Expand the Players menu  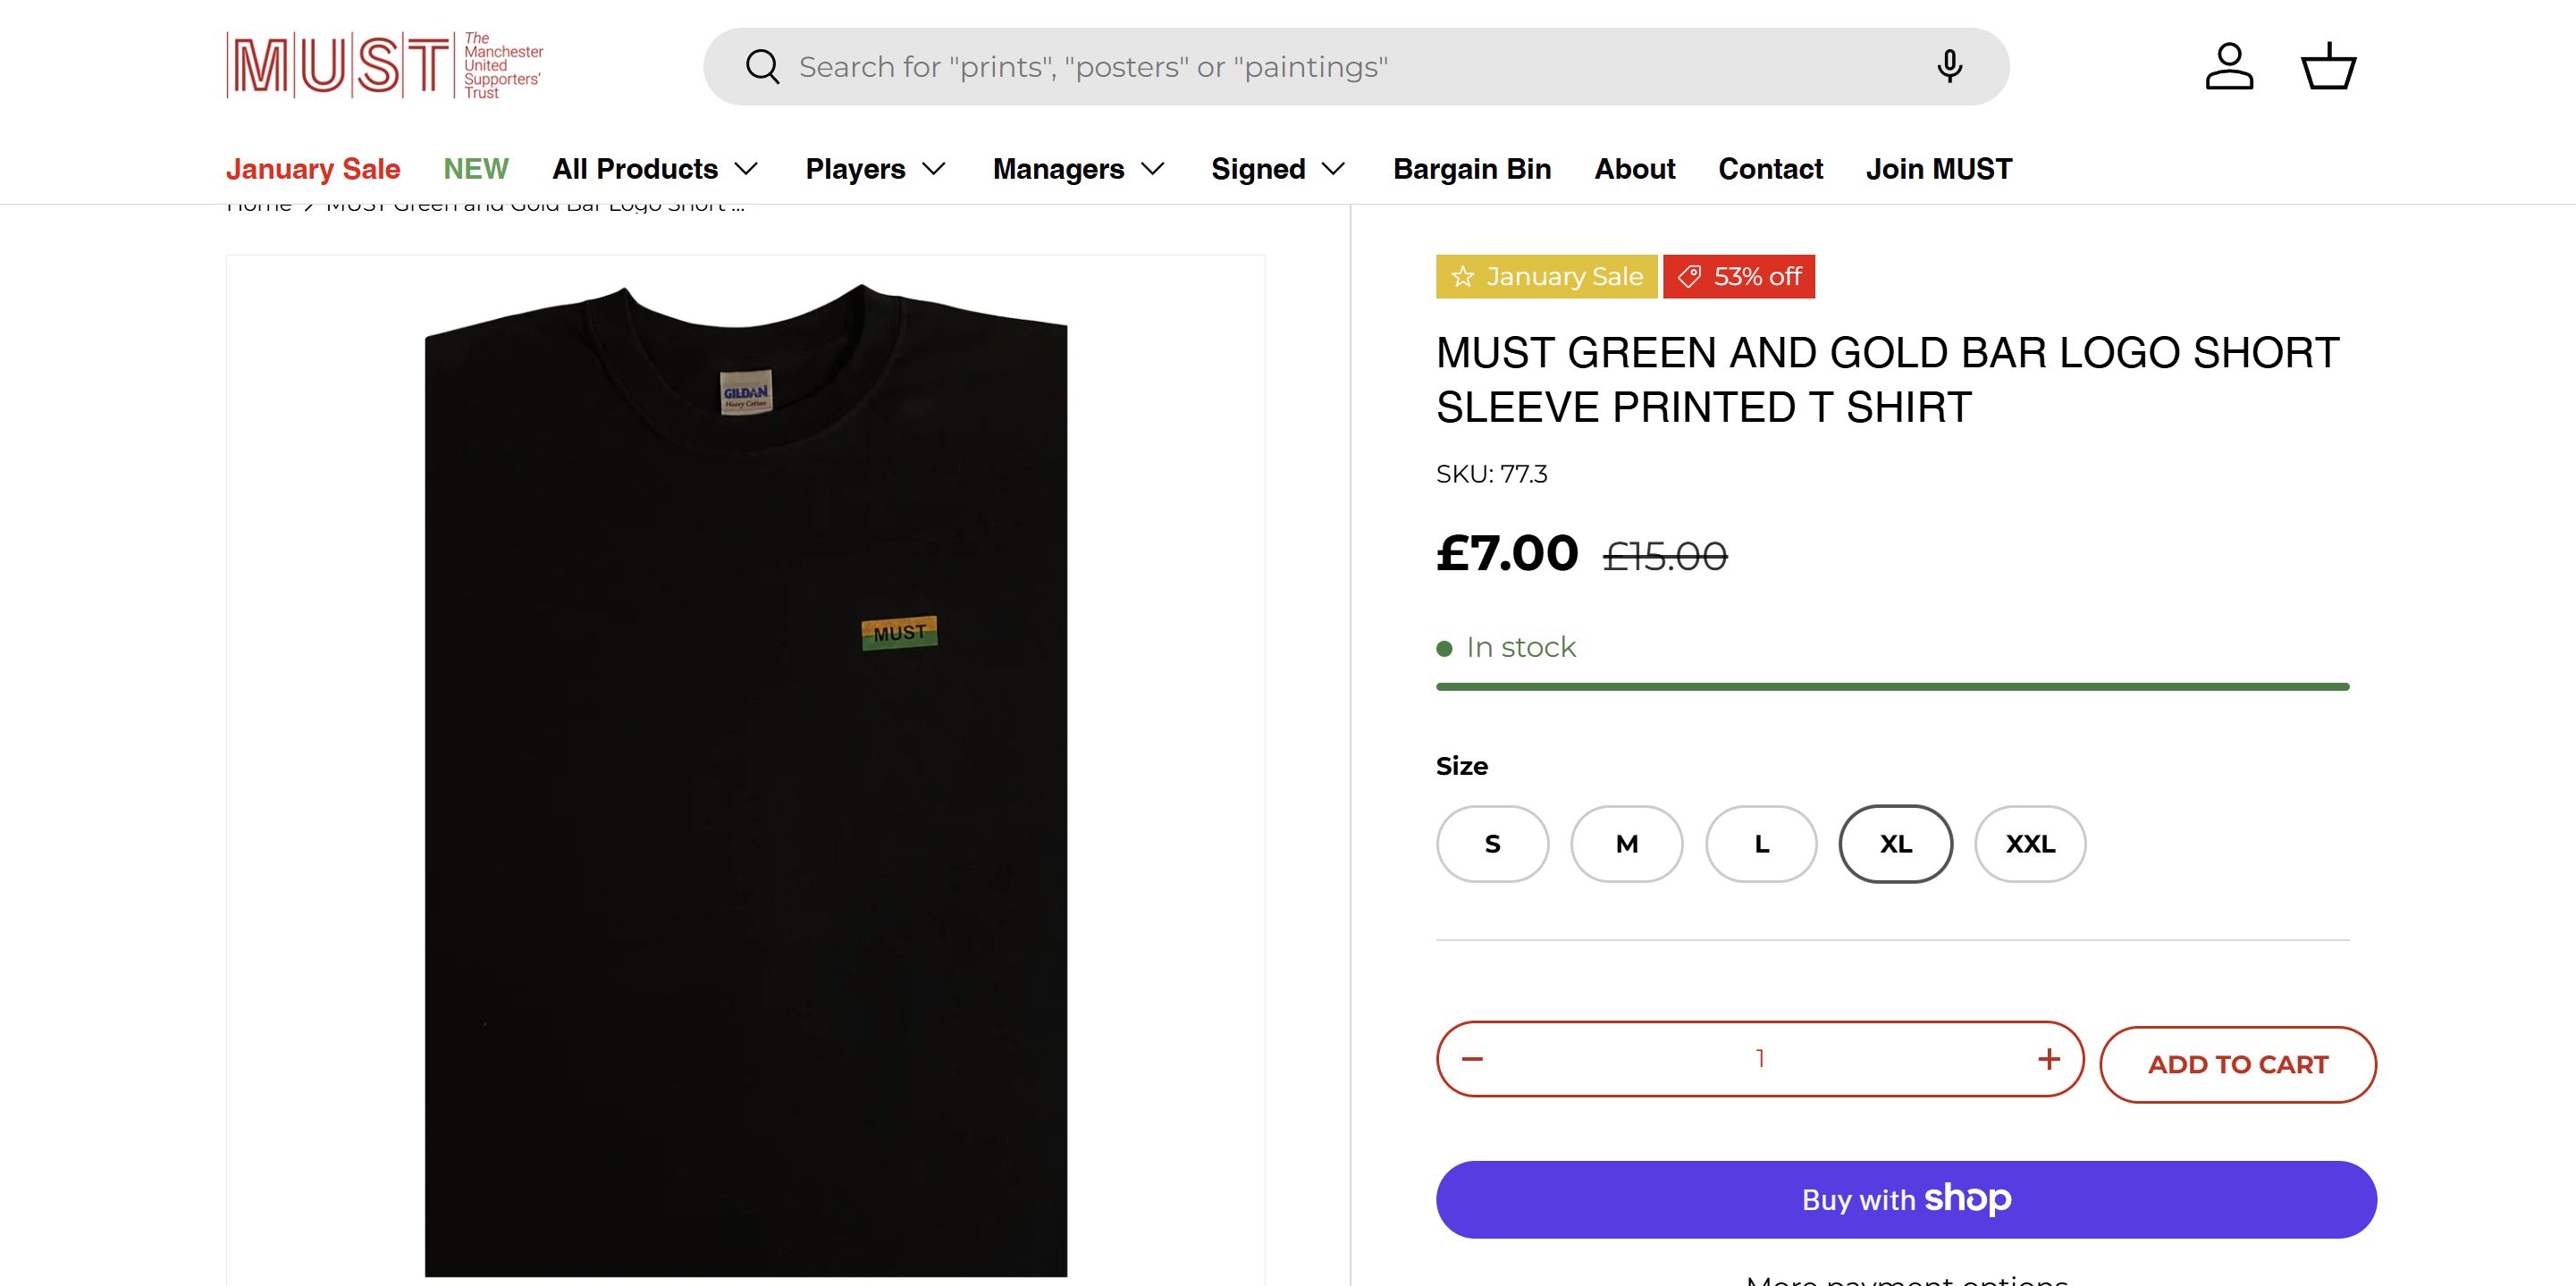click(876, 169)
